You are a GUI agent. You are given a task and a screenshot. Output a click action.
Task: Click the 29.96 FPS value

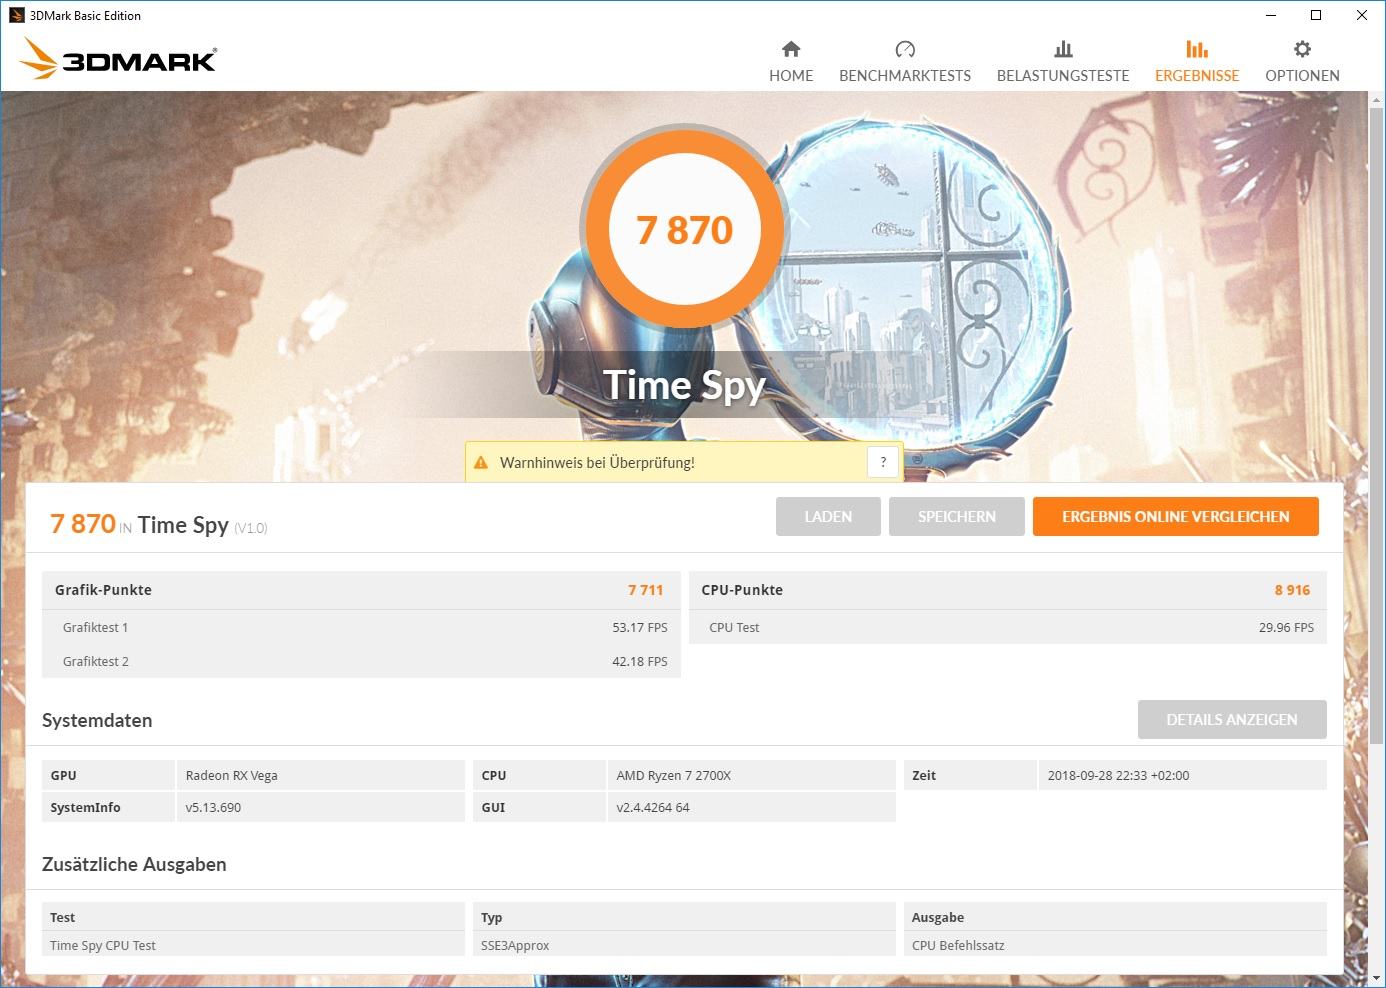(1286, 628)
